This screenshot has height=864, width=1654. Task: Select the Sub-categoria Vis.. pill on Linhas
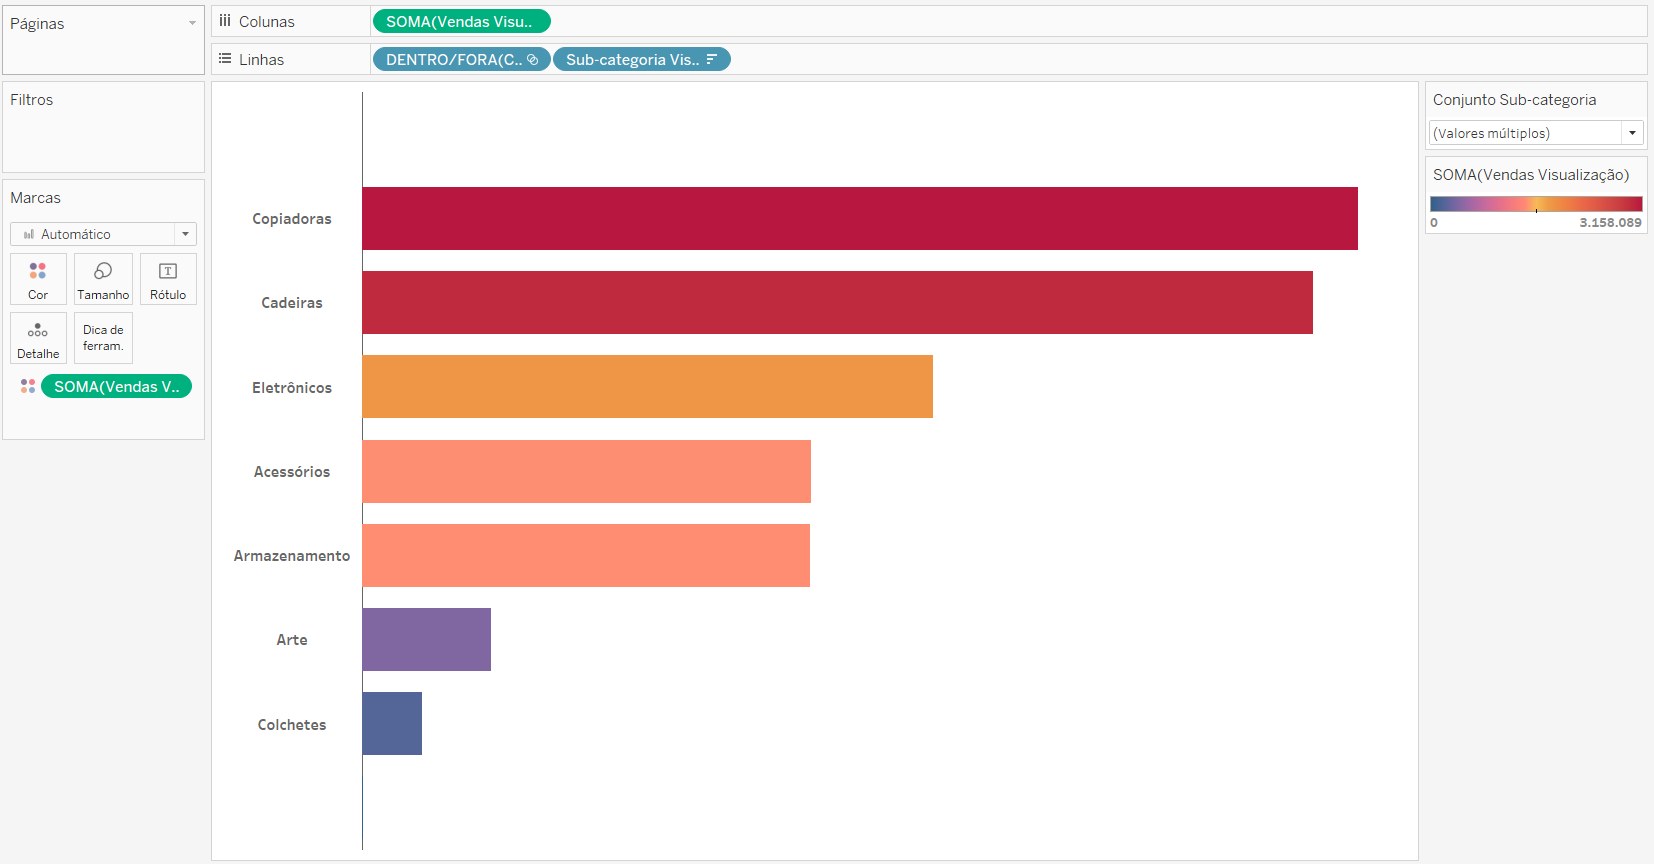[x=642, y=59]
